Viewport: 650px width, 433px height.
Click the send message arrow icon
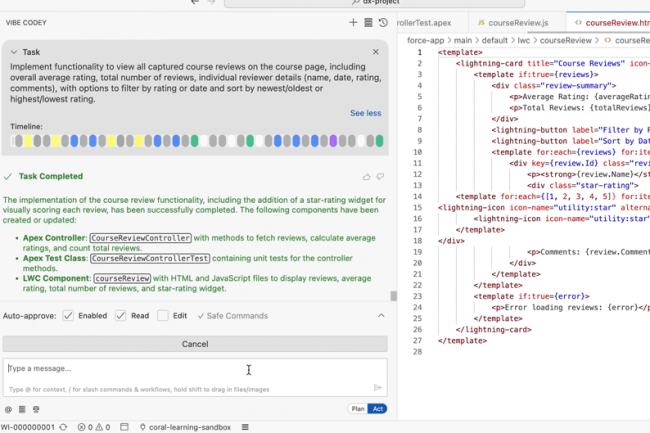tap(377, 387)
